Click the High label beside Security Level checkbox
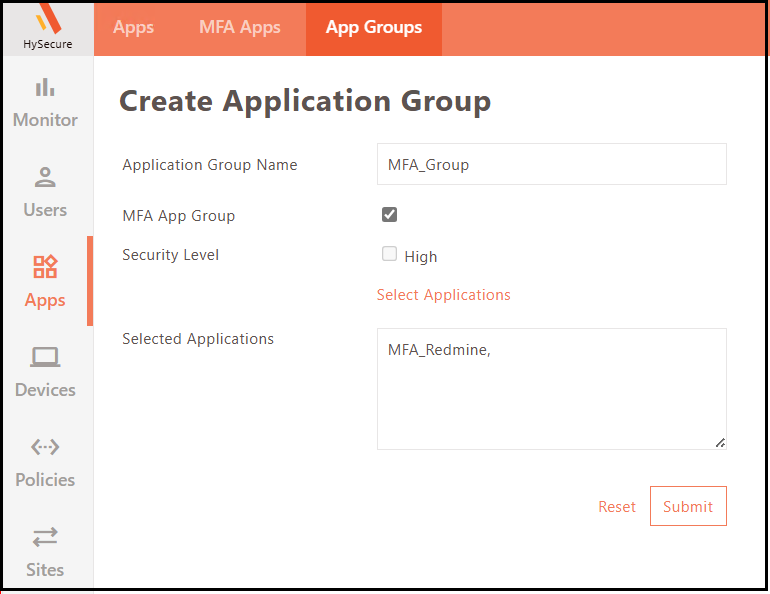770x594 pixels. (x=421, y=257)
